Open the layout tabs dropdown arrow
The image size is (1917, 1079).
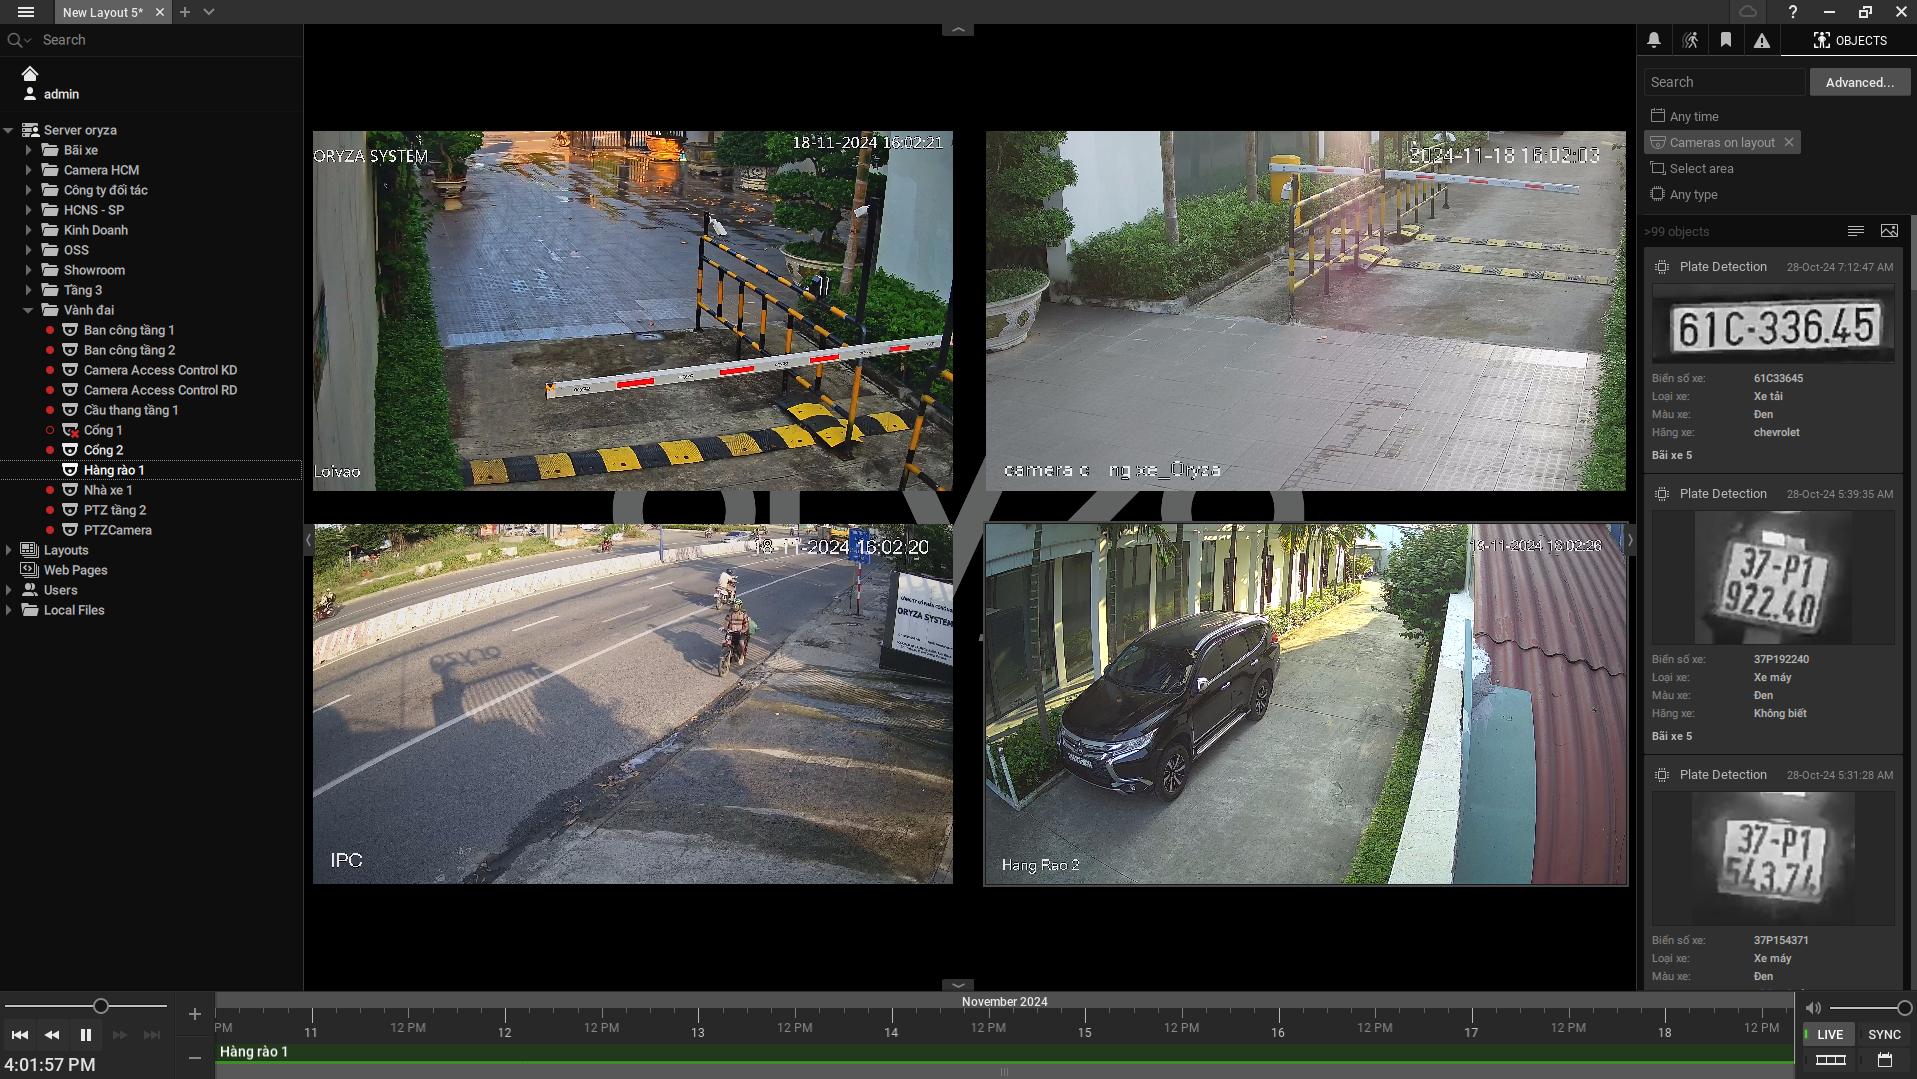pyautogui.click(x=209, y=12)
